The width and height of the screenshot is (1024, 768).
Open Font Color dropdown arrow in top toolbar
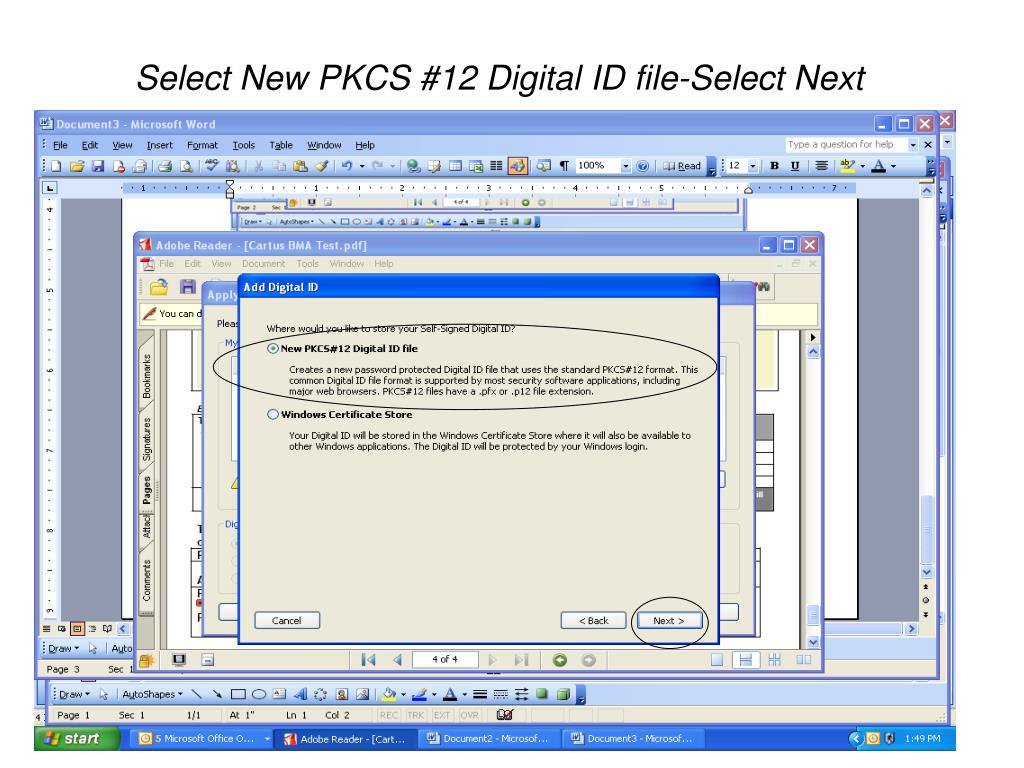[x=893, y=166]
